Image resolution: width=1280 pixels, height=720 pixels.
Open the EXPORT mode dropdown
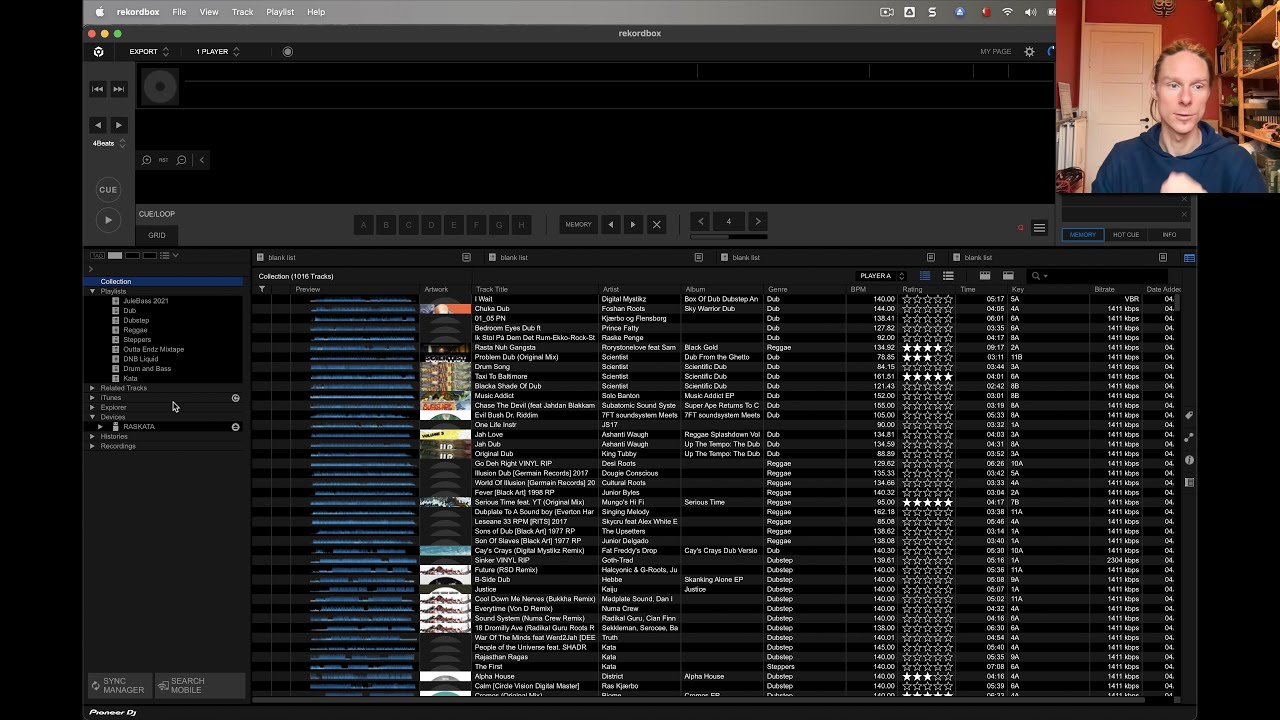click(149, 52)
